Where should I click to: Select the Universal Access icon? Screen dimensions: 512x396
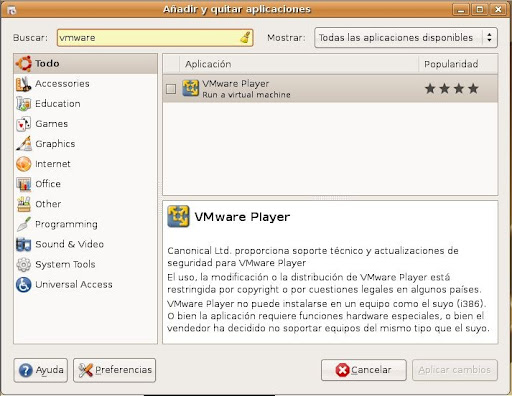coord(23,284)
